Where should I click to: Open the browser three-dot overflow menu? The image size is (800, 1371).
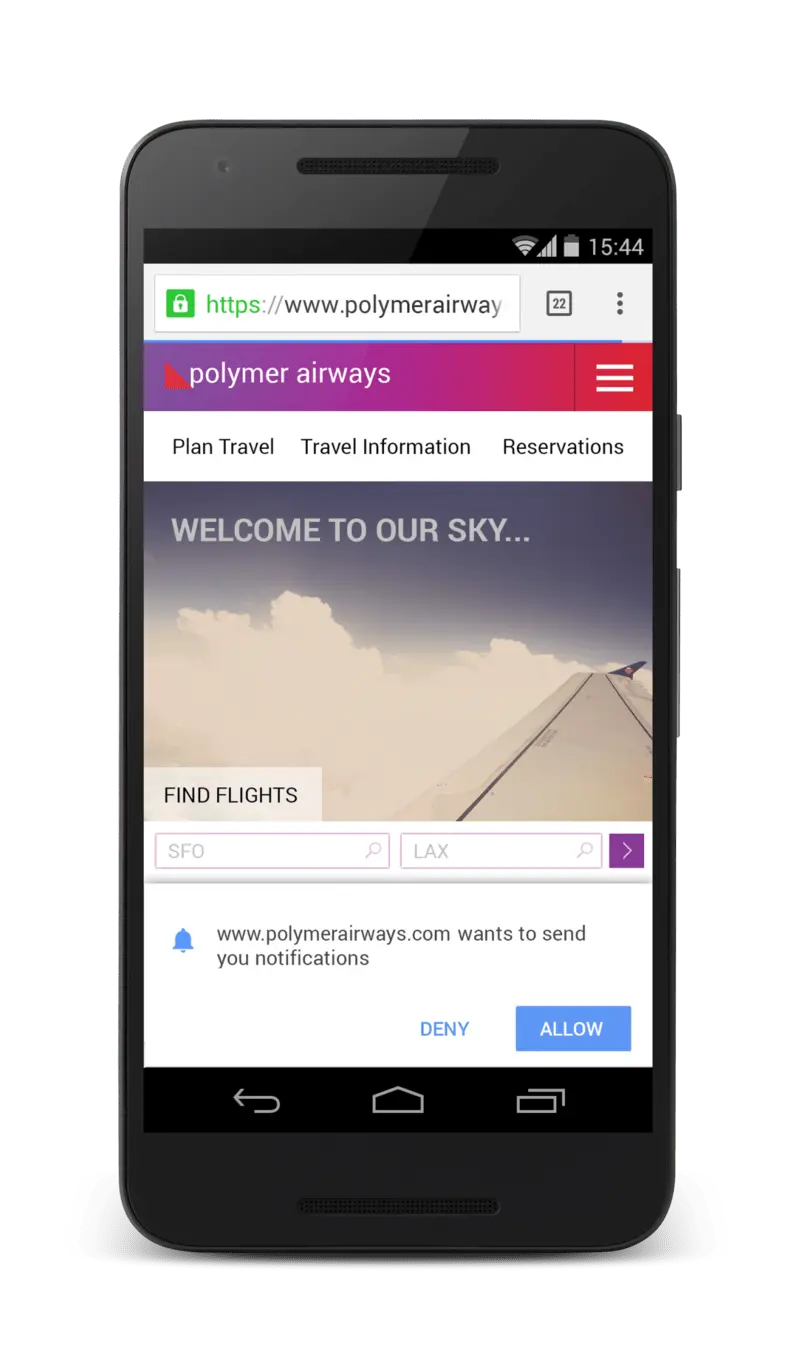tap(620, 304)
